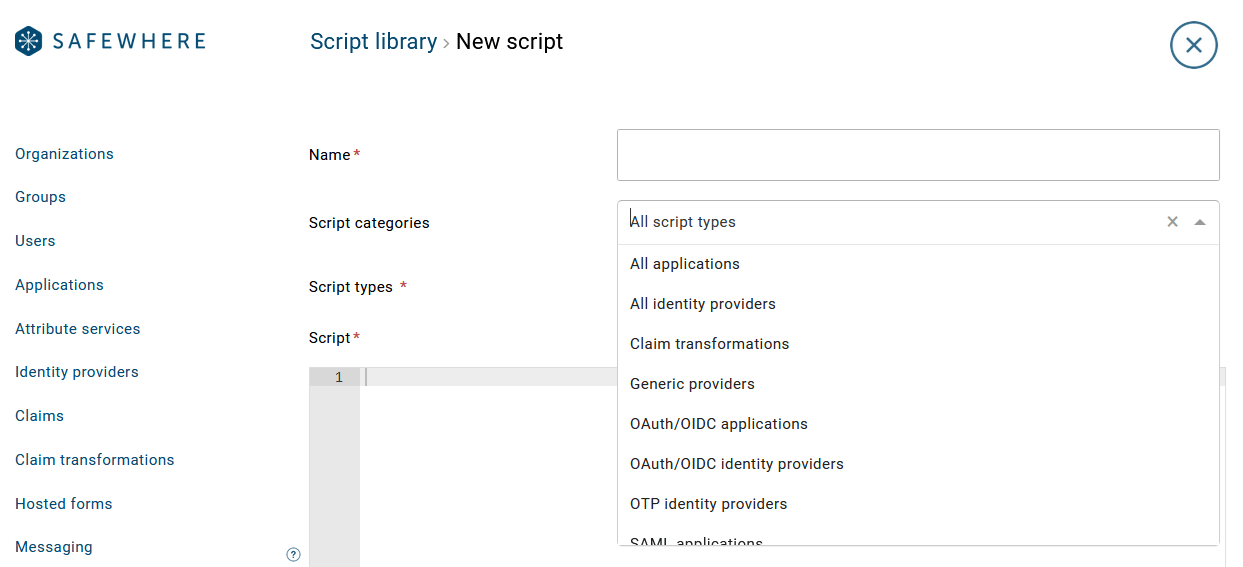Screen dimensions: 1243x567
Task: Select All applications option
Action: [685, 264]
